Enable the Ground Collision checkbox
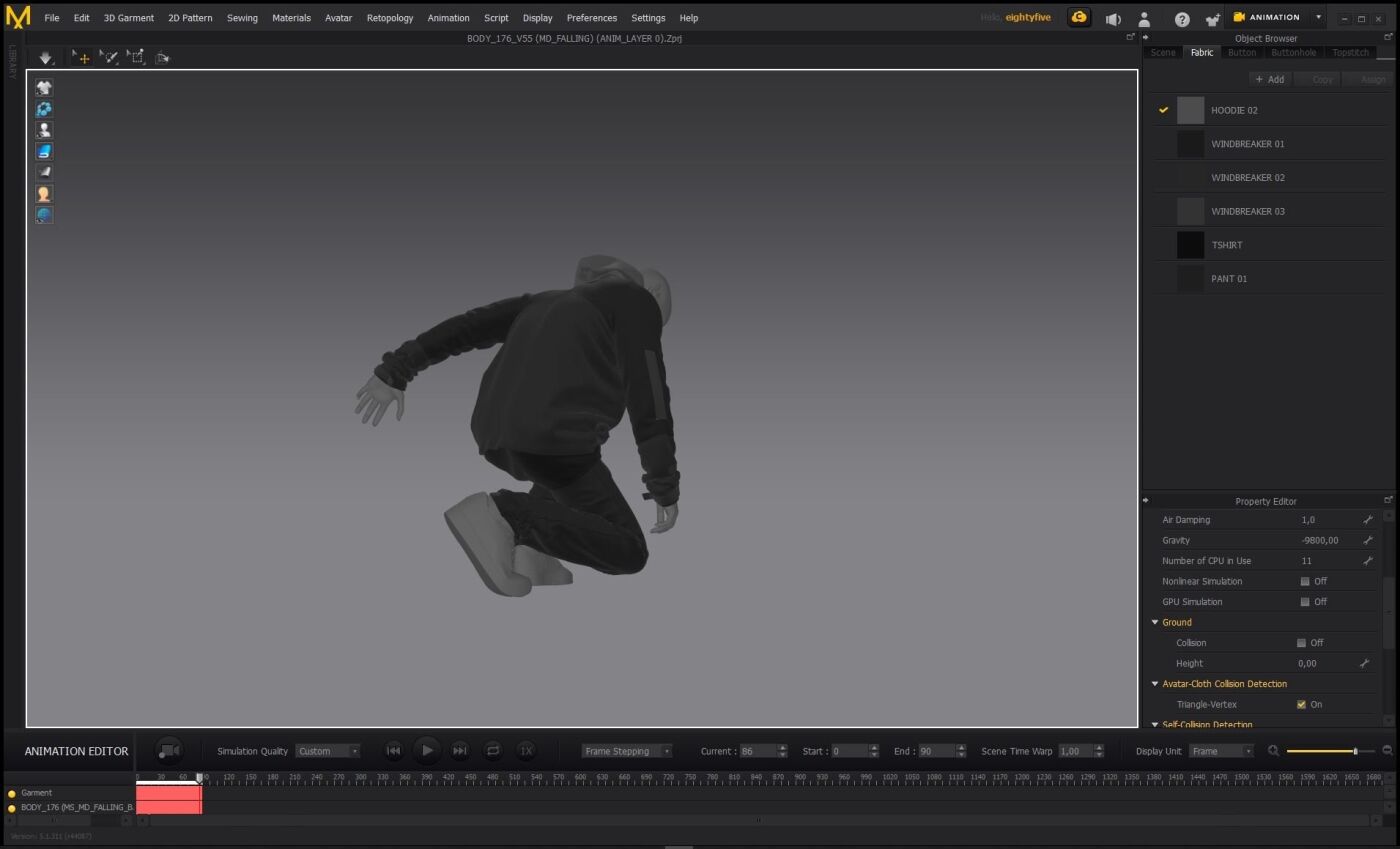The width and height of the screenshot is (1400, 849). click(x=1301, y=643)
